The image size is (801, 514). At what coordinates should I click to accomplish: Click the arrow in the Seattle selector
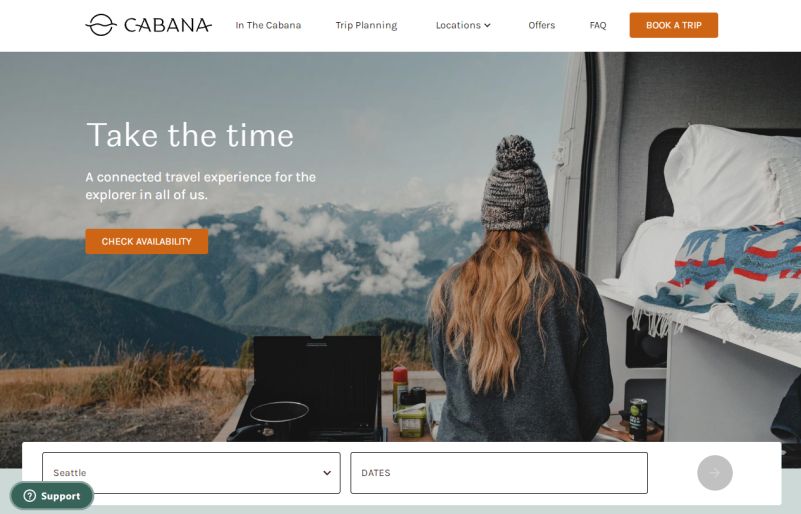pyautogui.click(x=327, y=473)
